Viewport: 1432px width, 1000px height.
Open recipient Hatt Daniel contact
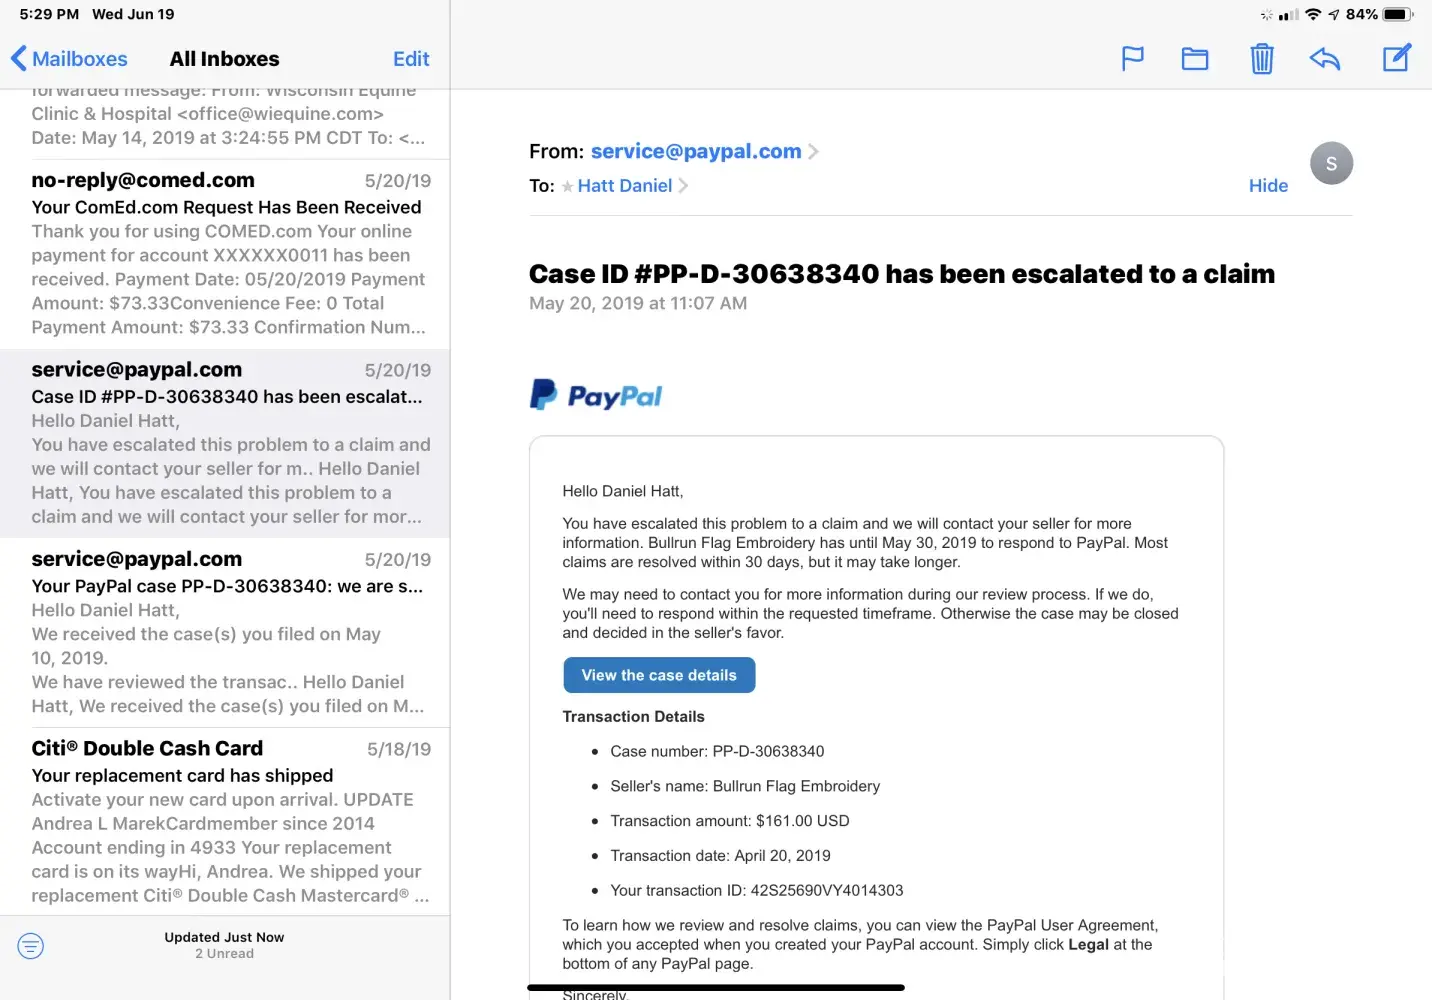625,186
